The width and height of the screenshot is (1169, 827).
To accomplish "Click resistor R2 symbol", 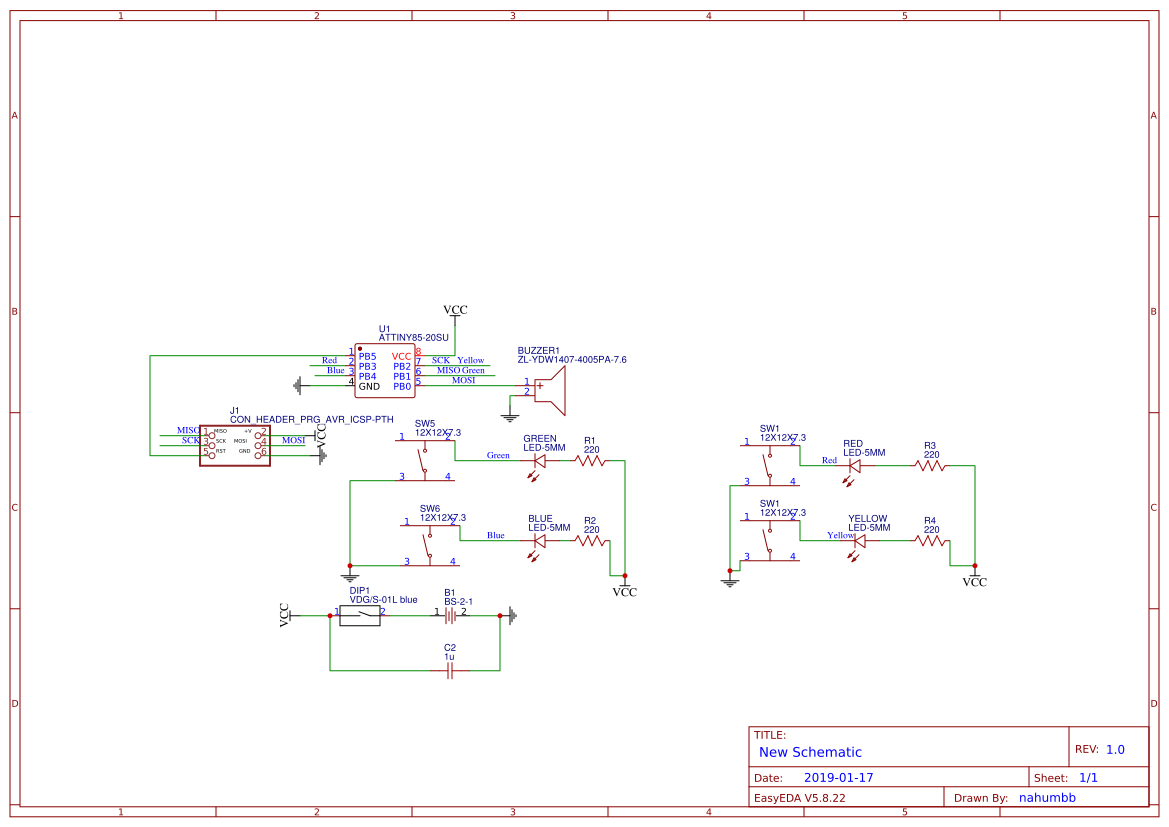I will [590, 541].
